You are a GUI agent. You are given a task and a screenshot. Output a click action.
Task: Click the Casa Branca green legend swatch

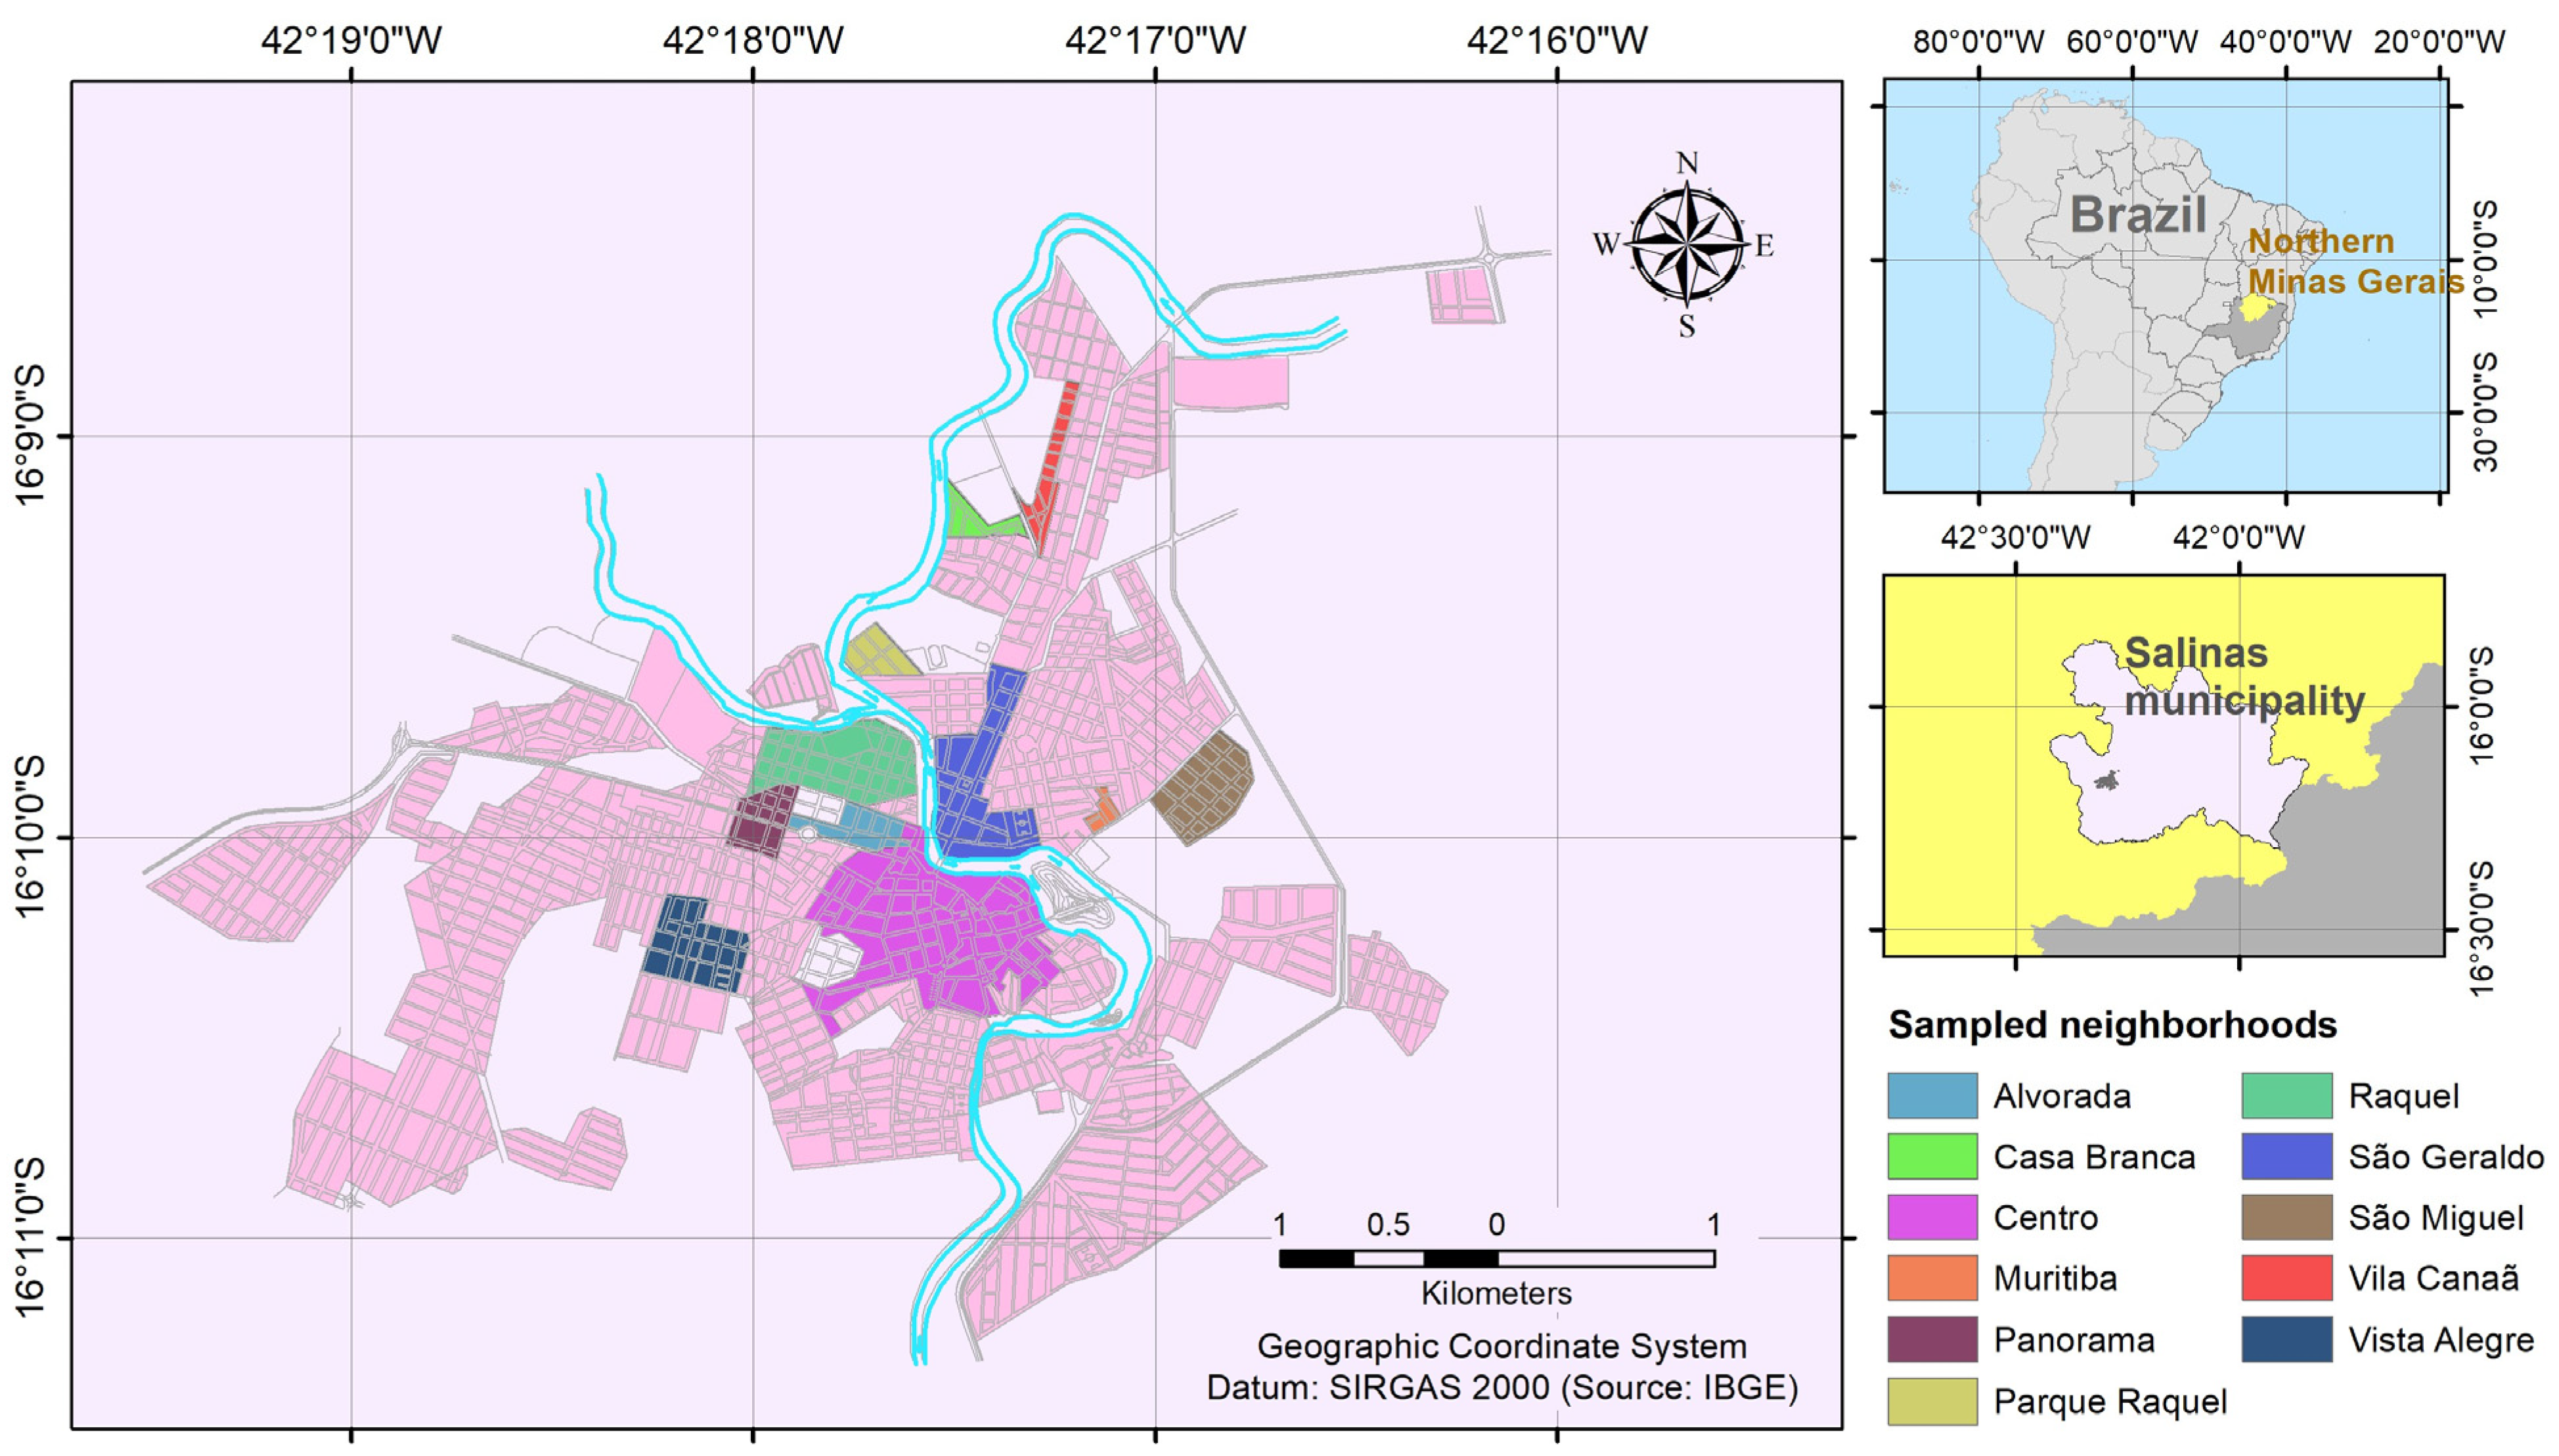point(1932,1157)
